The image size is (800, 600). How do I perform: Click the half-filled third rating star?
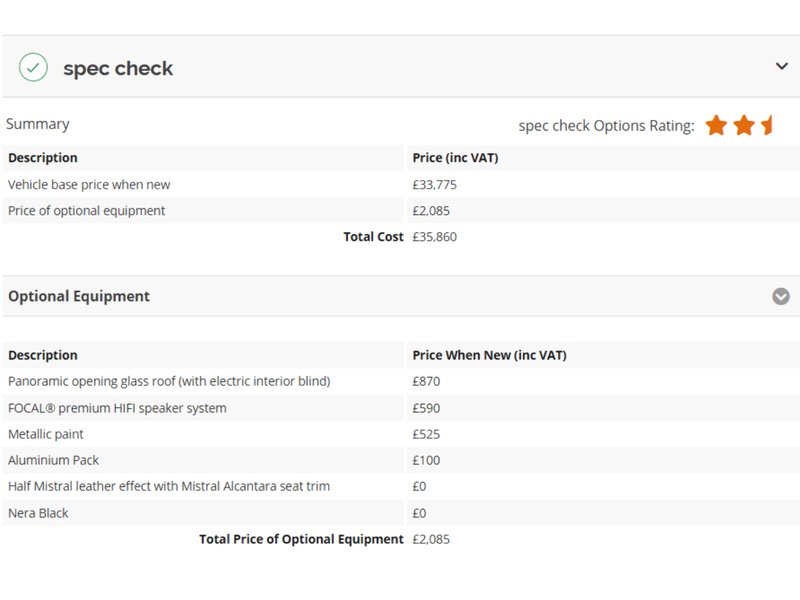coord(768,125)
